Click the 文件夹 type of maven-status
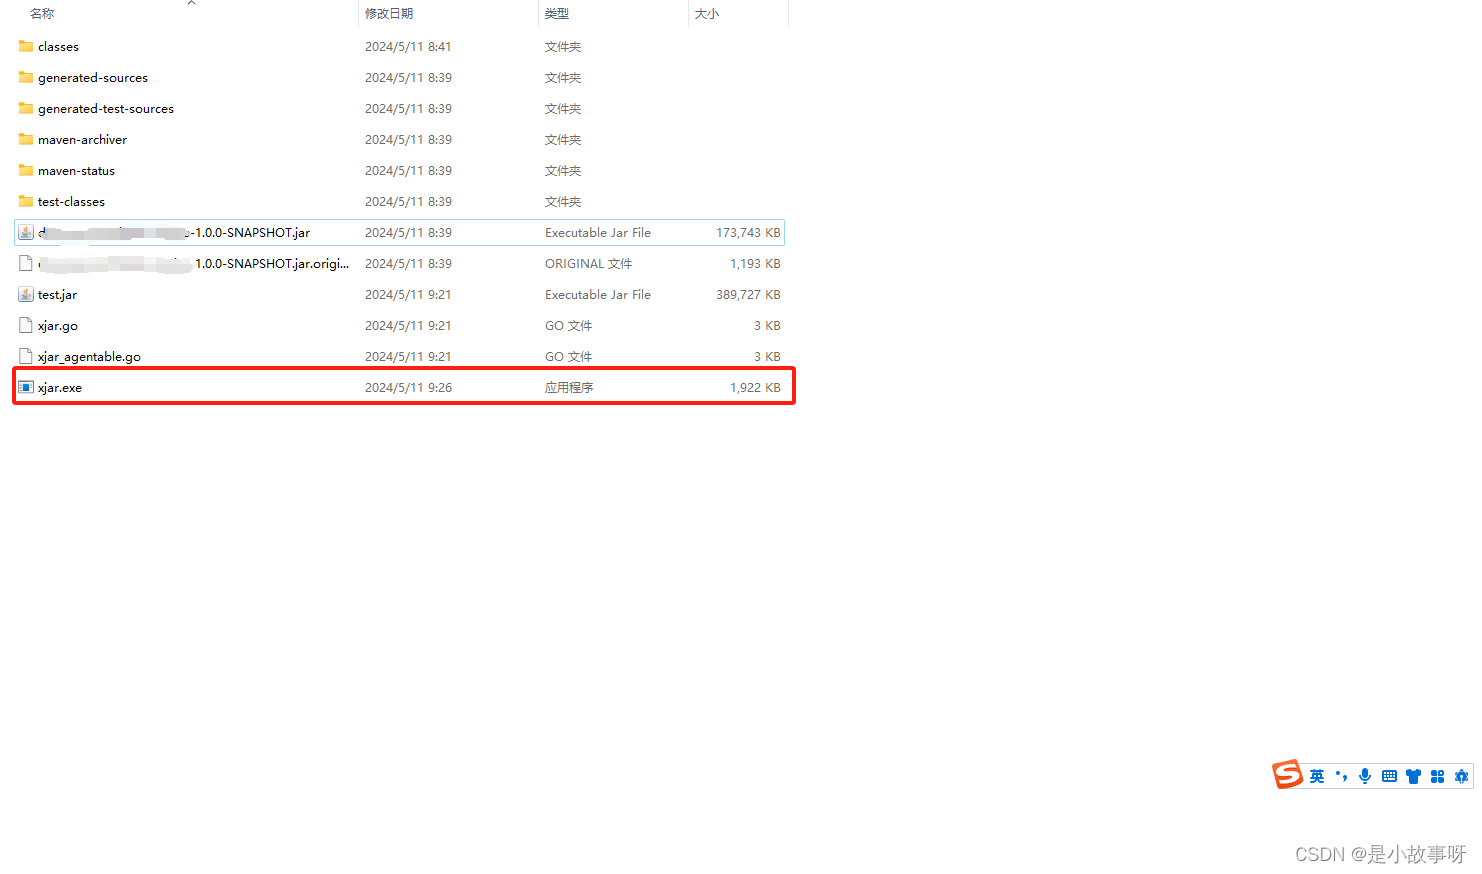 pos(563,171)
